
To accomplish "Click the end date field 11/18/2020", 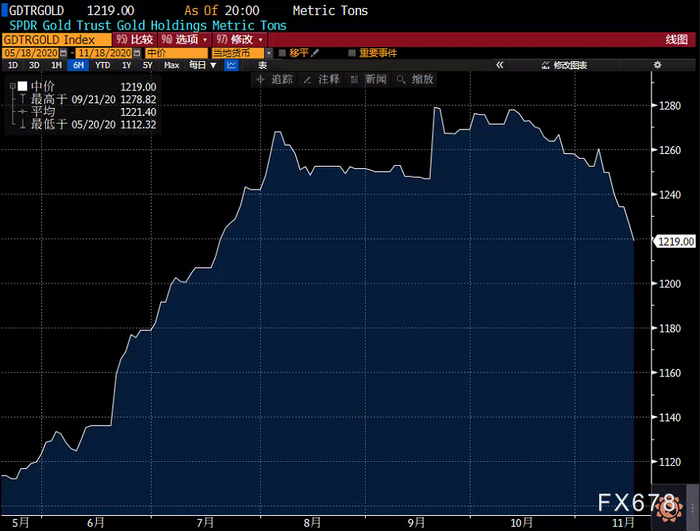I will 105,53.
